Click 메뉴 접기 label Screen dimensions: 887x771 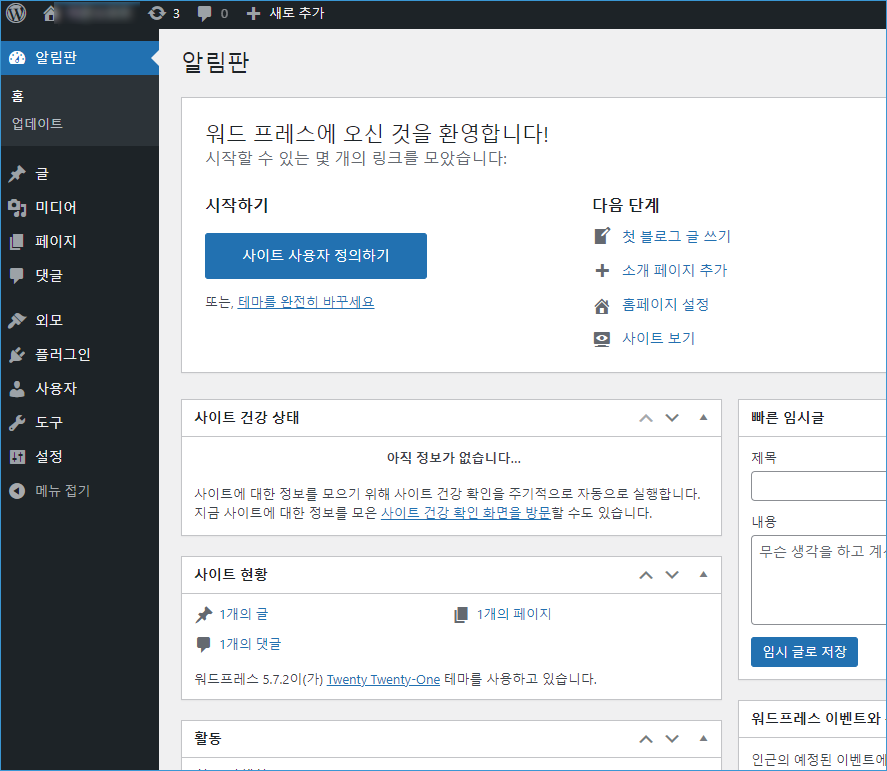[63, 490]
